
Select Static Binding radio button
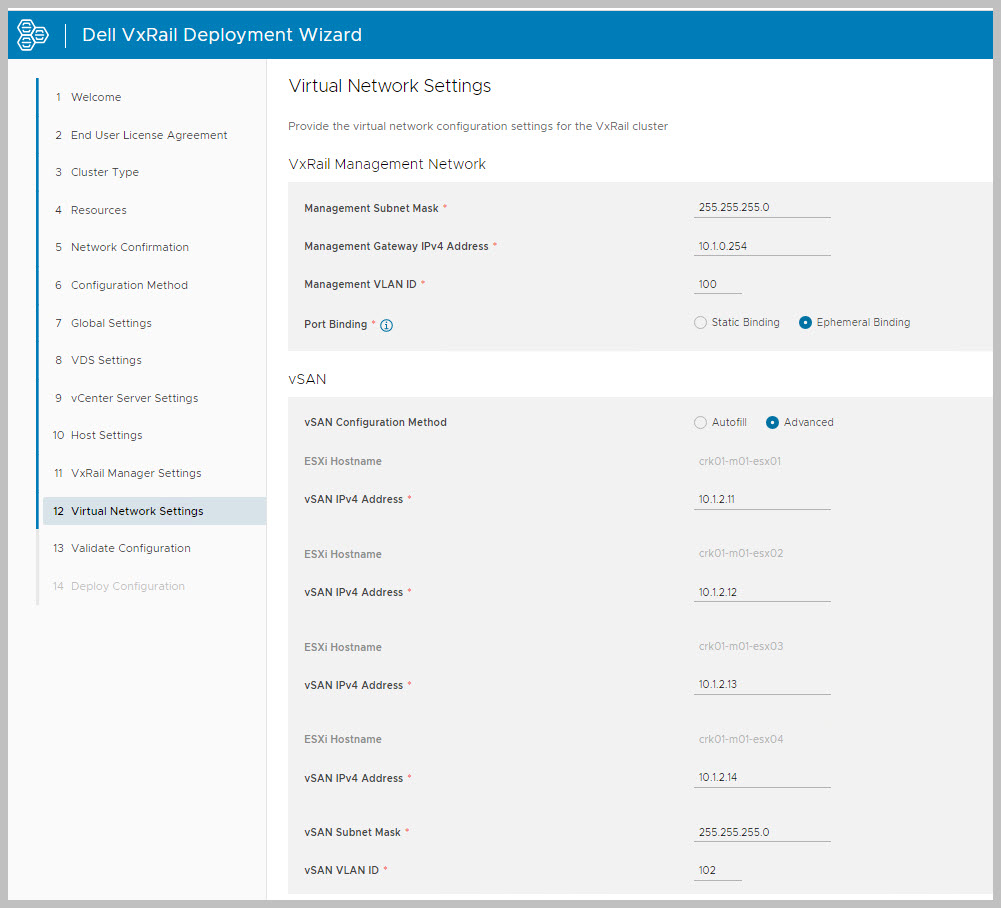700,323
